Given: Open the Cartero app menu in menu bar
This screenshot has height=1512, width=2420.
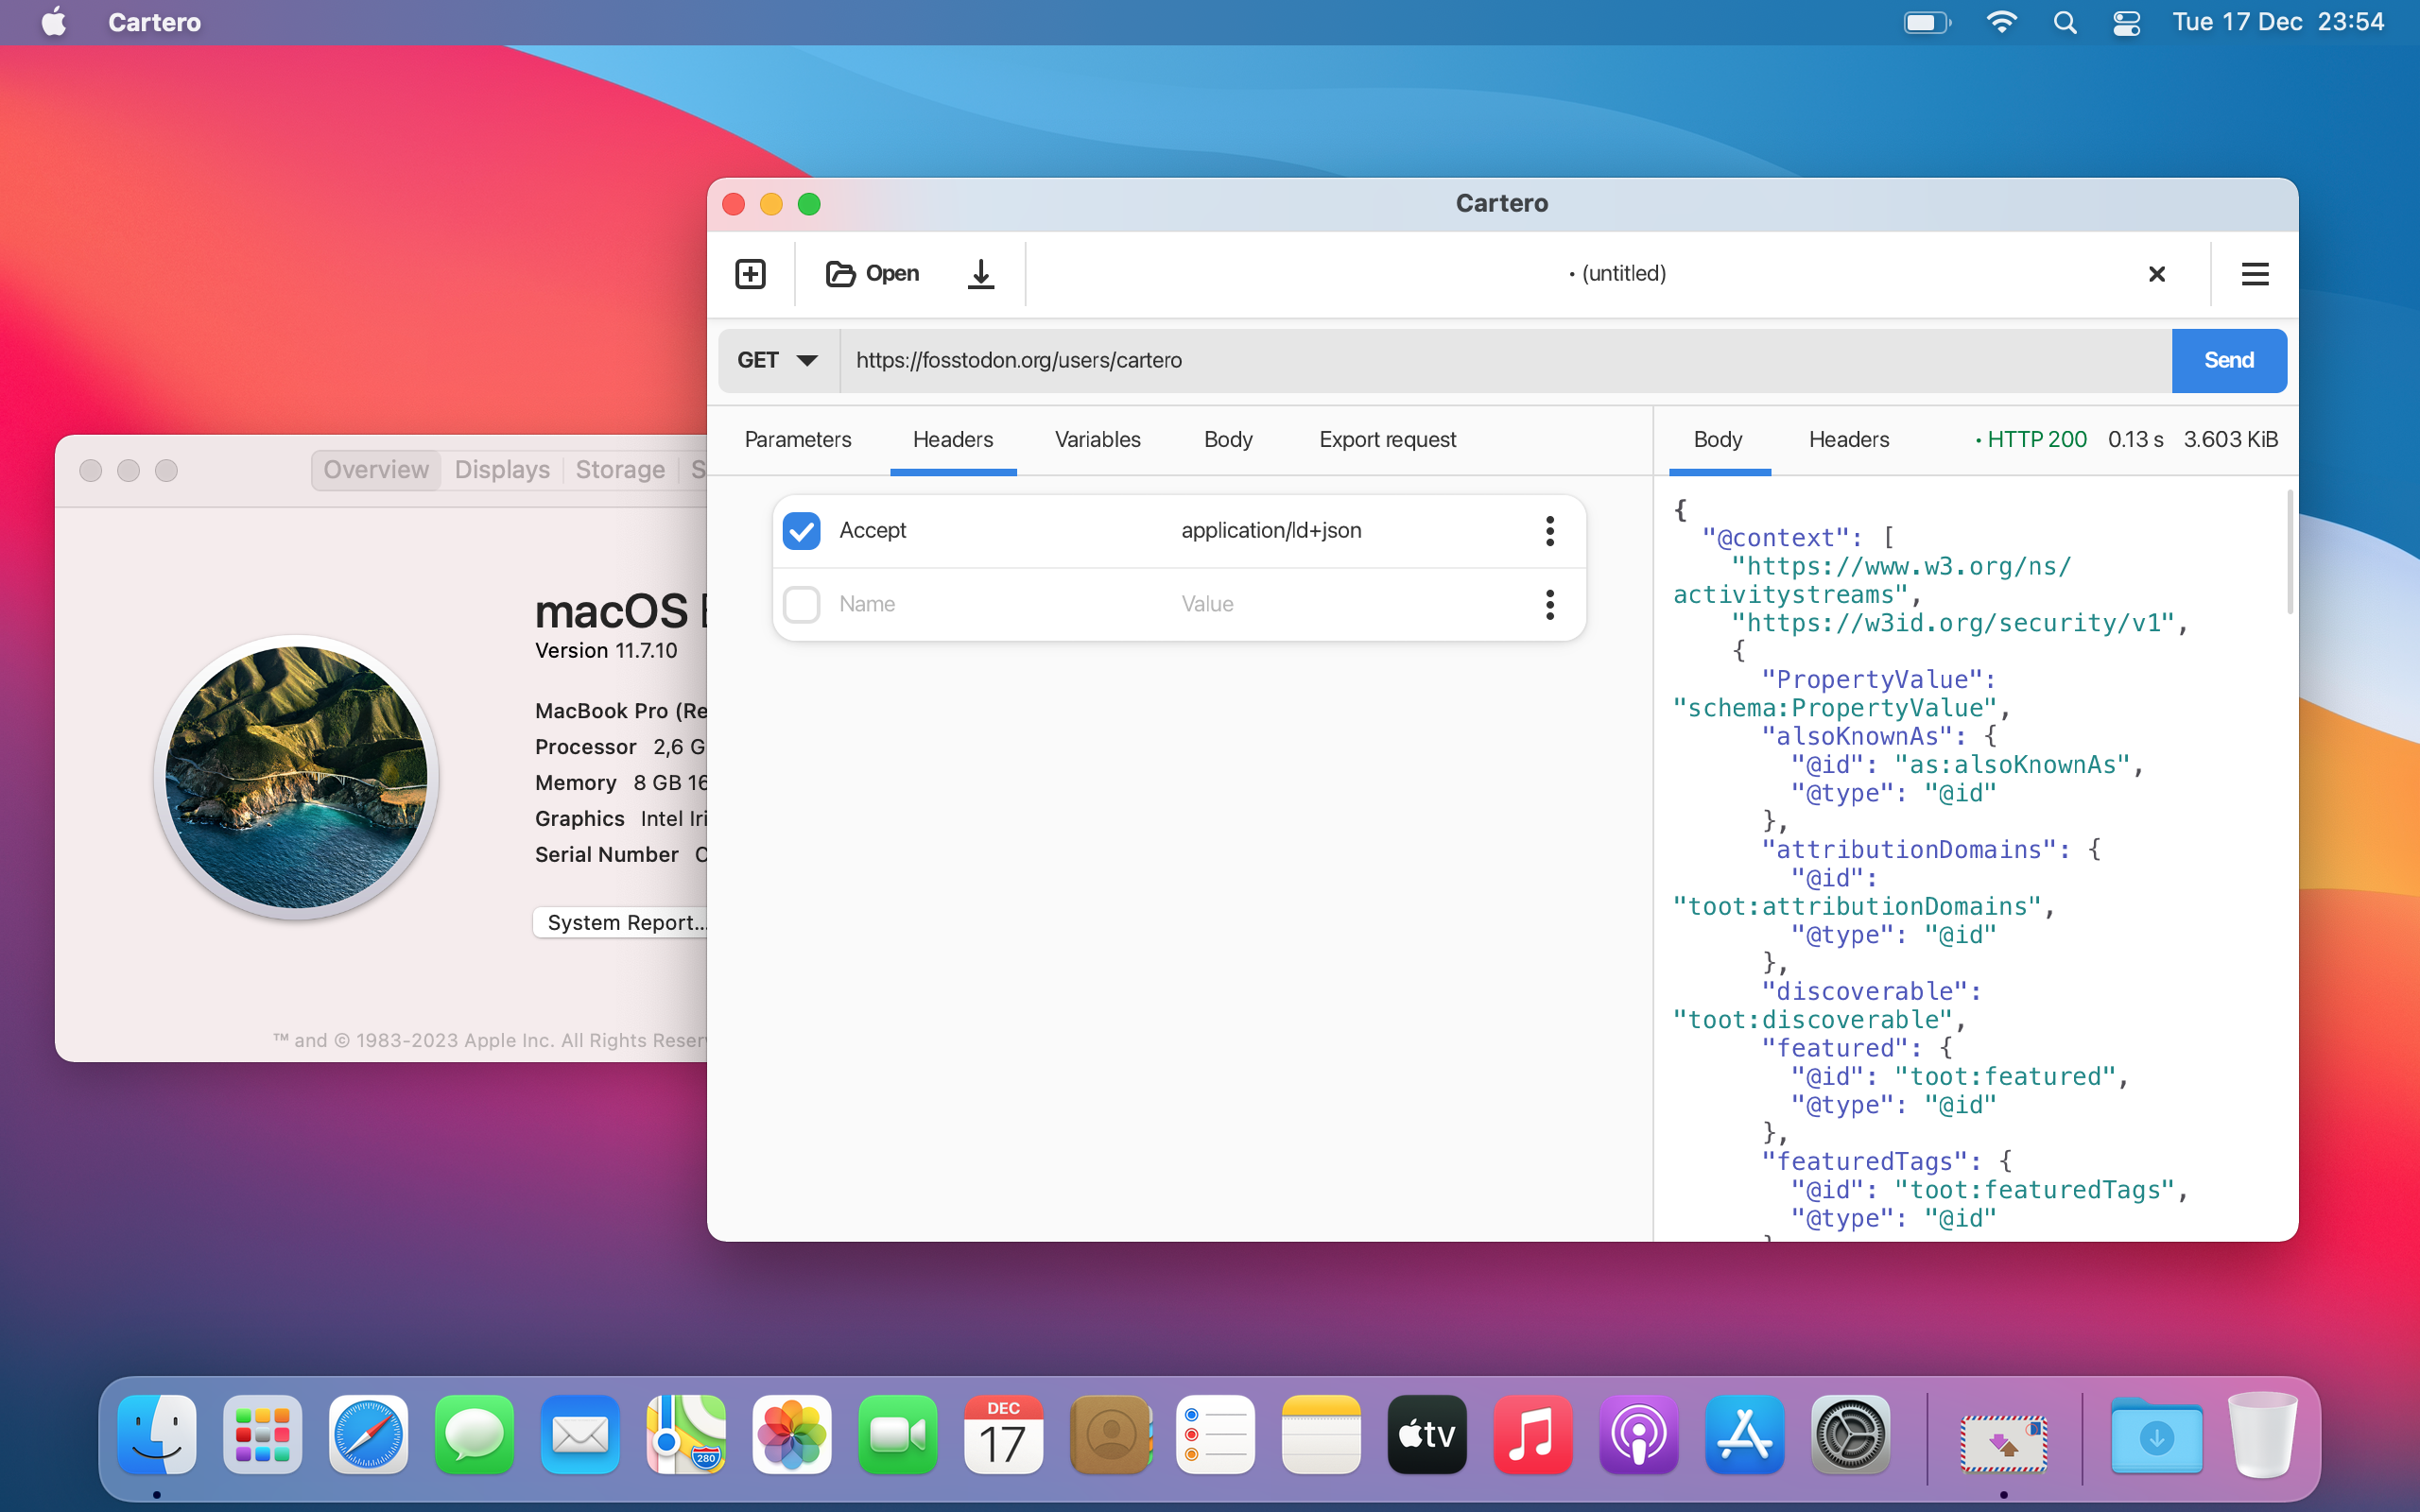Looking at the screenshot, I should (154, 22).
